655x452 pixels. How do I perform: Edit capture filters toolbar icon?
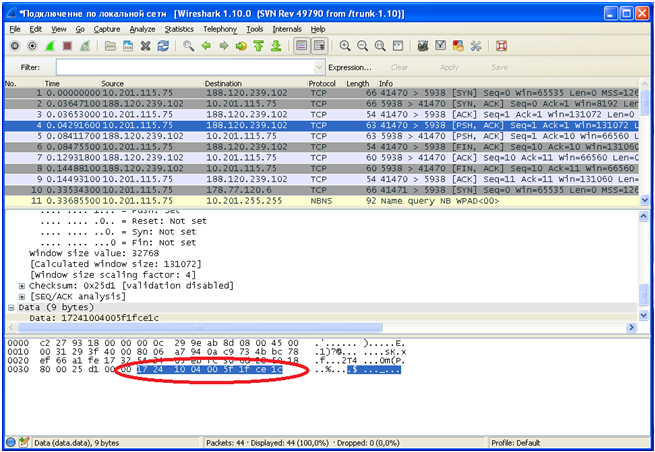(423, 46)
